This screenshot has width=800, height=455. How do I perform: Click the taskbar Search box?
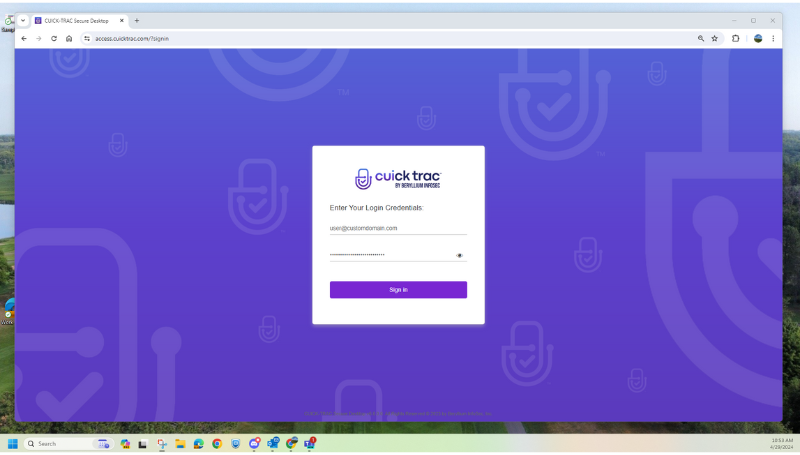point(68,444)
